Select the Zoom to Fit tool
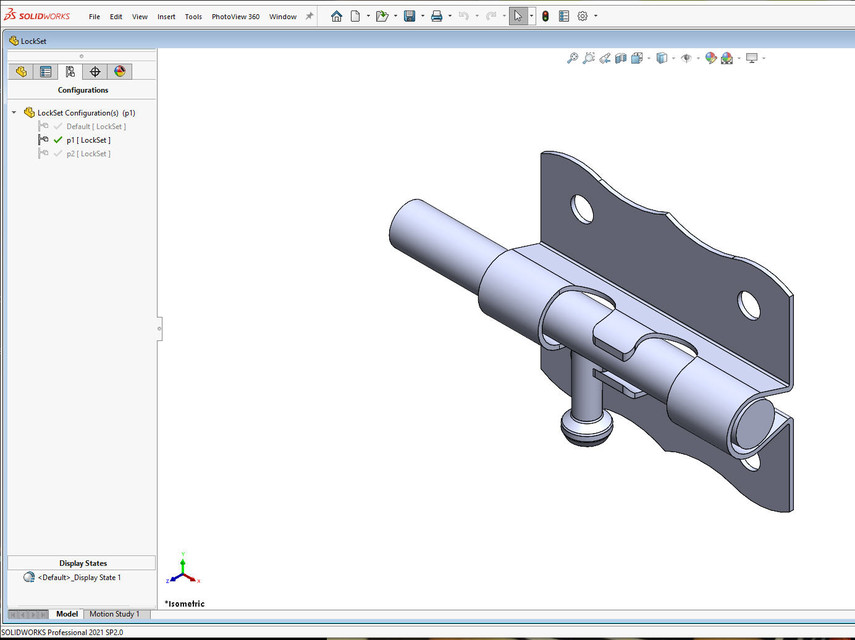The width and height of the screenshot is (855, 640). (570, 57)
